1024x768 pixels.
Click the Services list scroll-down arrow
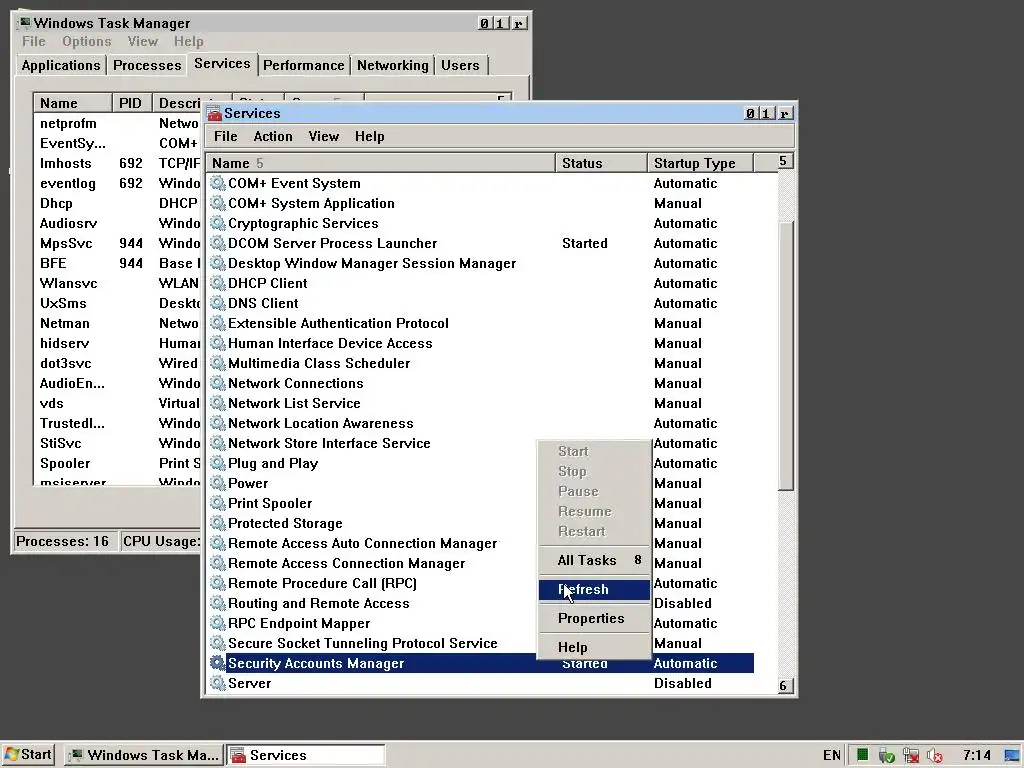pyautogui.click(x=785, y=686)
